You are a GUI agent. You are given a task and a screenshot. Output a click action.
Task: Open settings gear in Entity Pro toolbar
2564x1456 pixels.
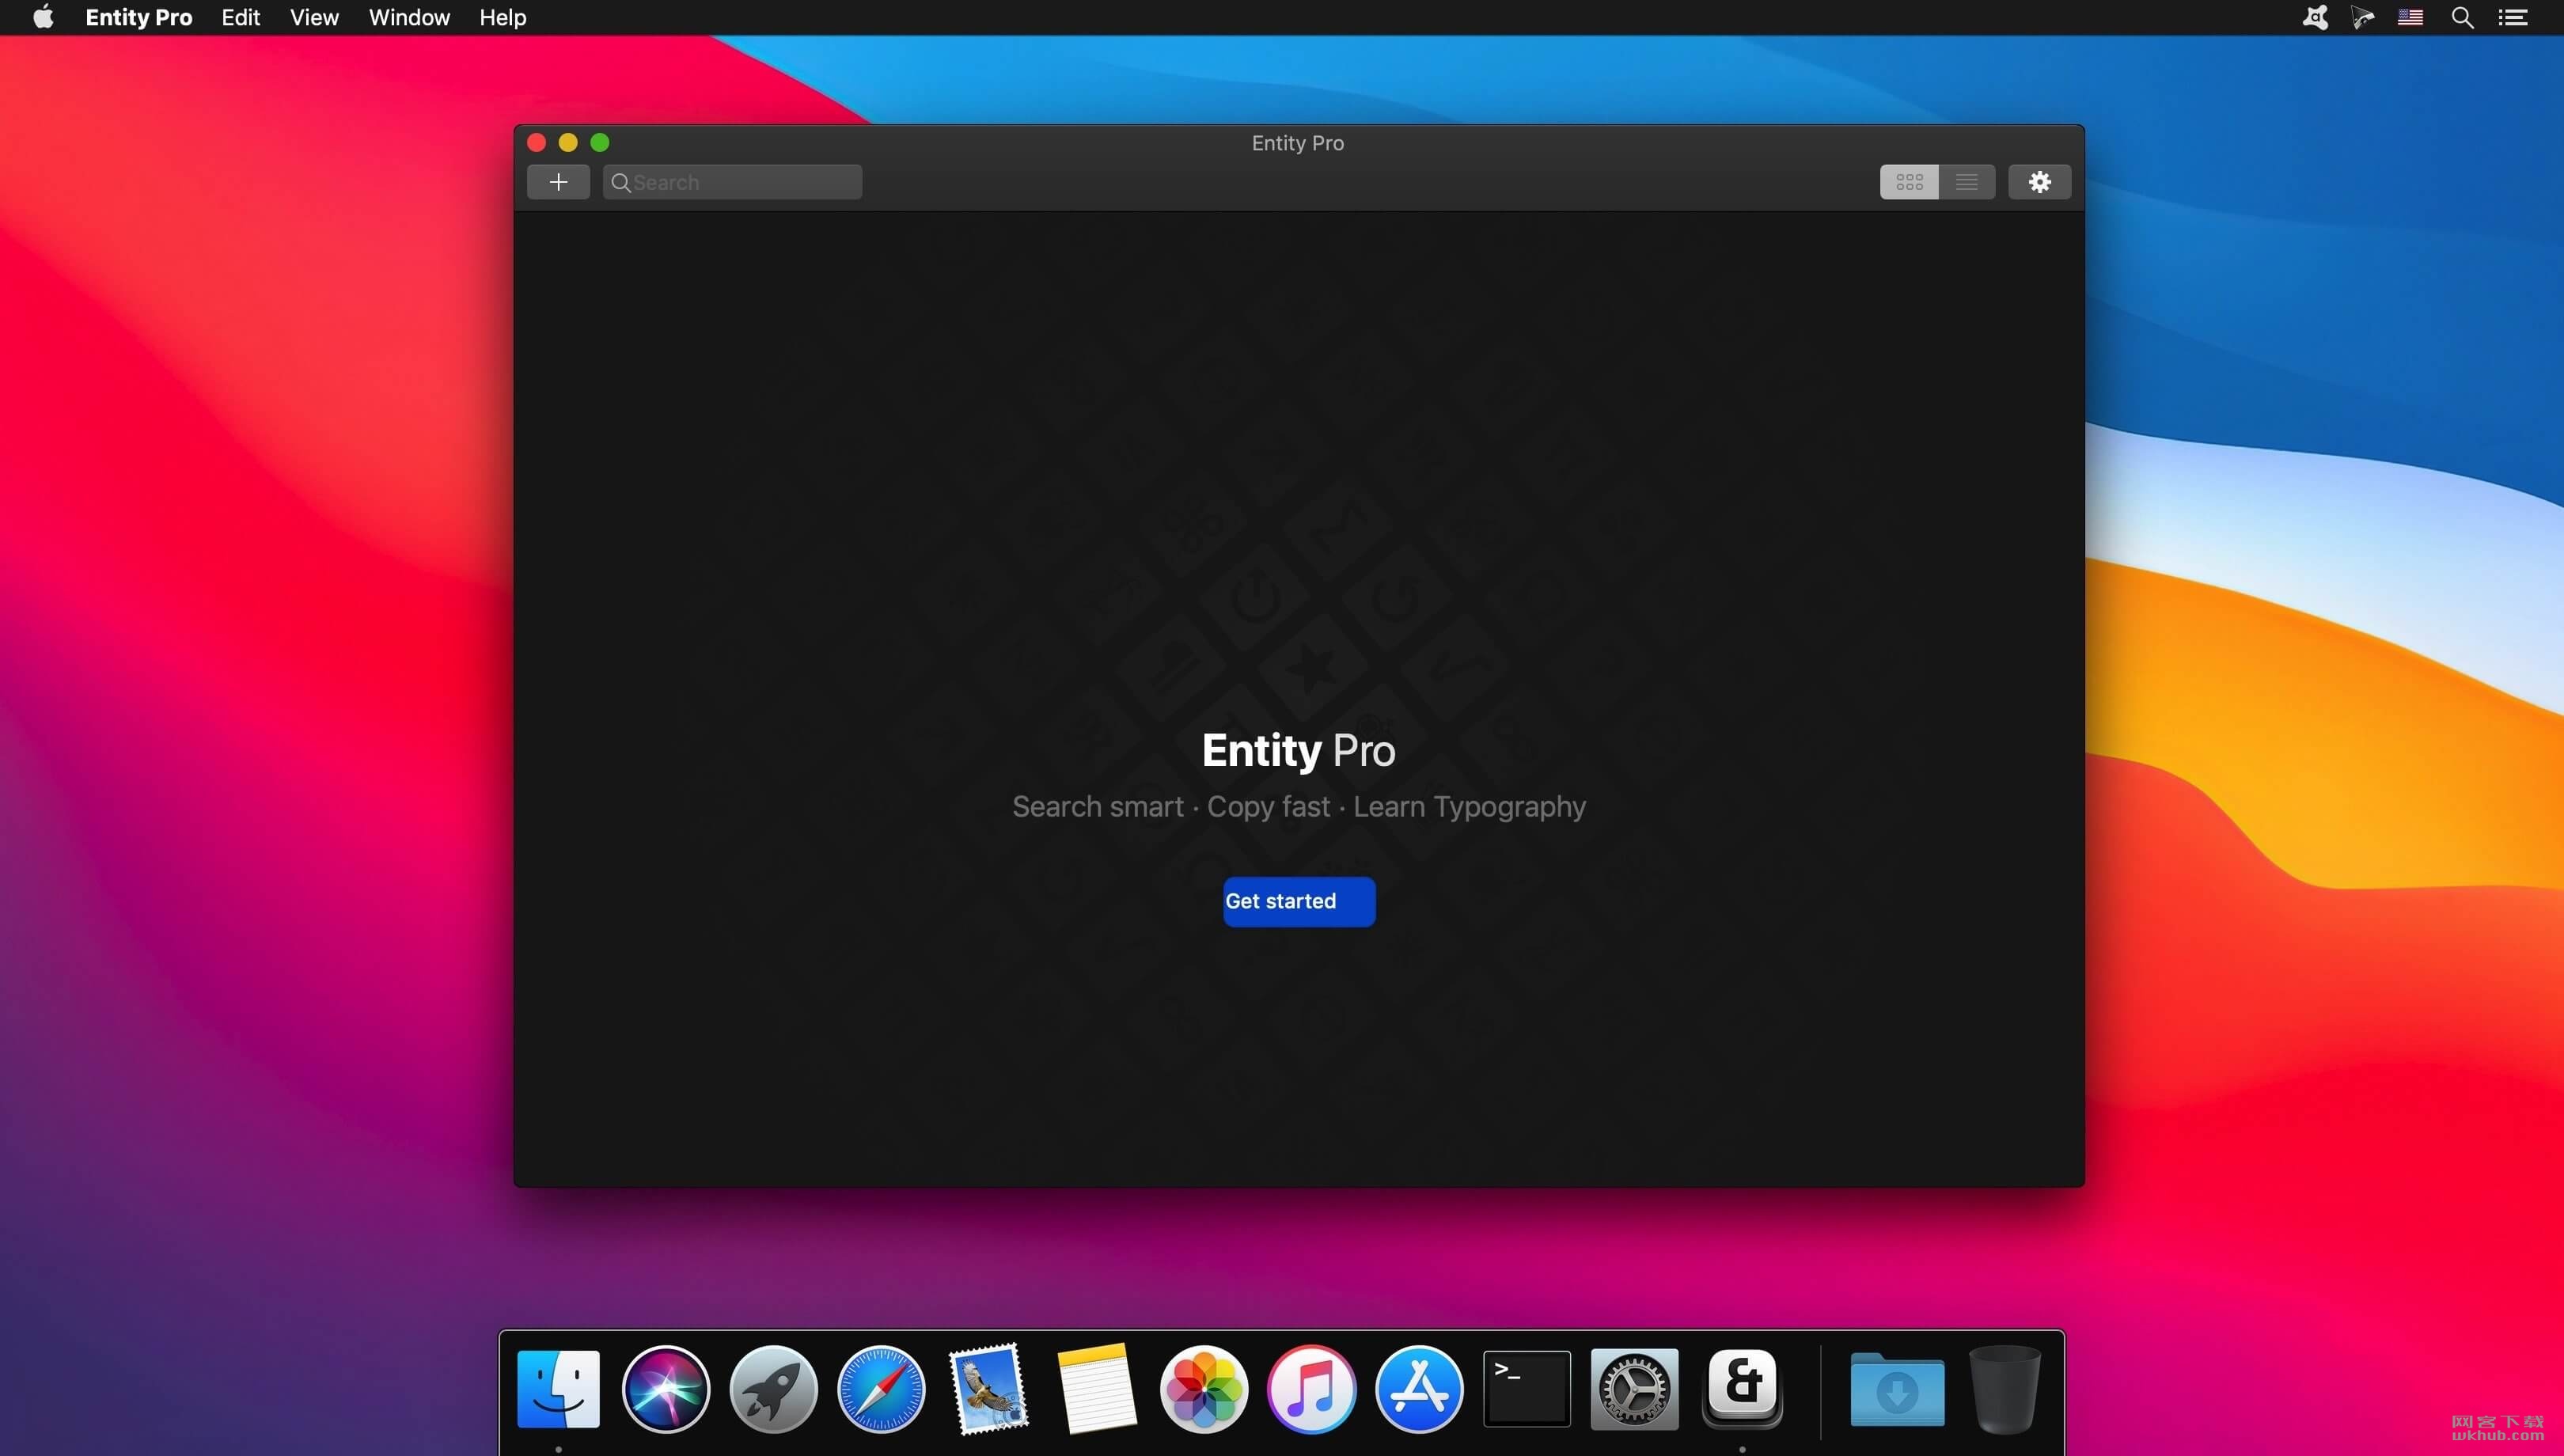[2040, 182]
